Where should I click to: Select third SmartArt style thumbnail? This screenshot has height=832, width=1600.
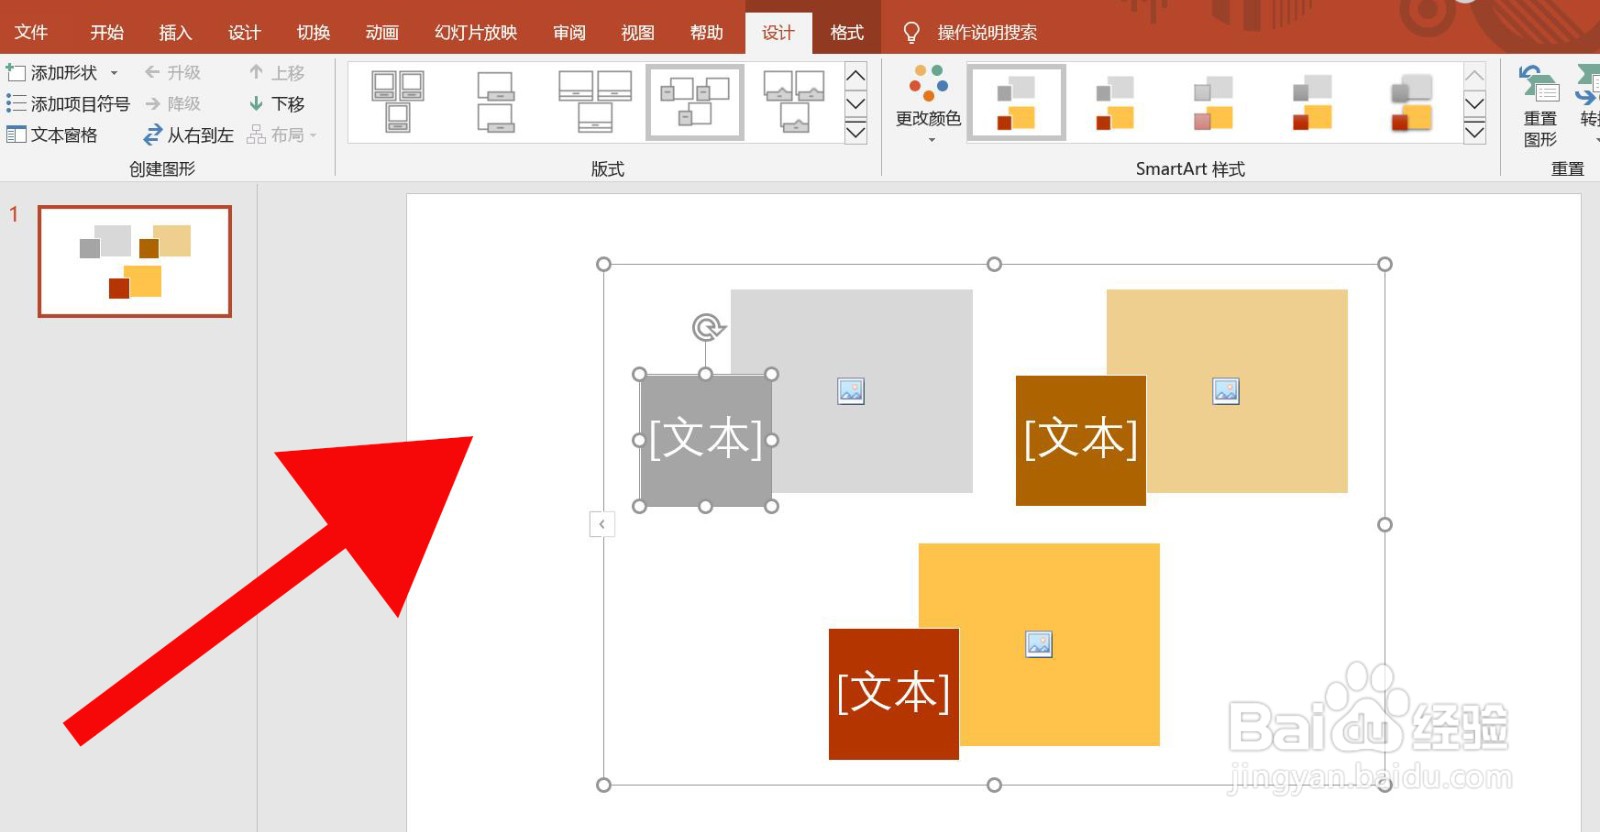point(1213,103)
